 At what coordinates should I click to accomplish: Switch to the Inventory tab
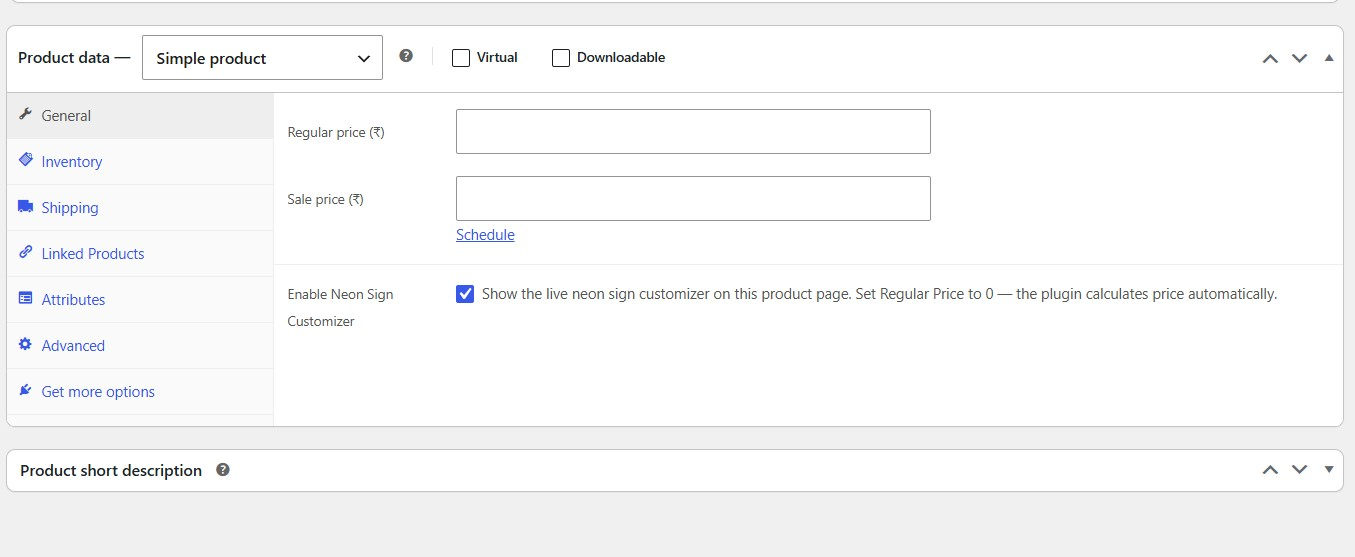(x=140, y=162)
